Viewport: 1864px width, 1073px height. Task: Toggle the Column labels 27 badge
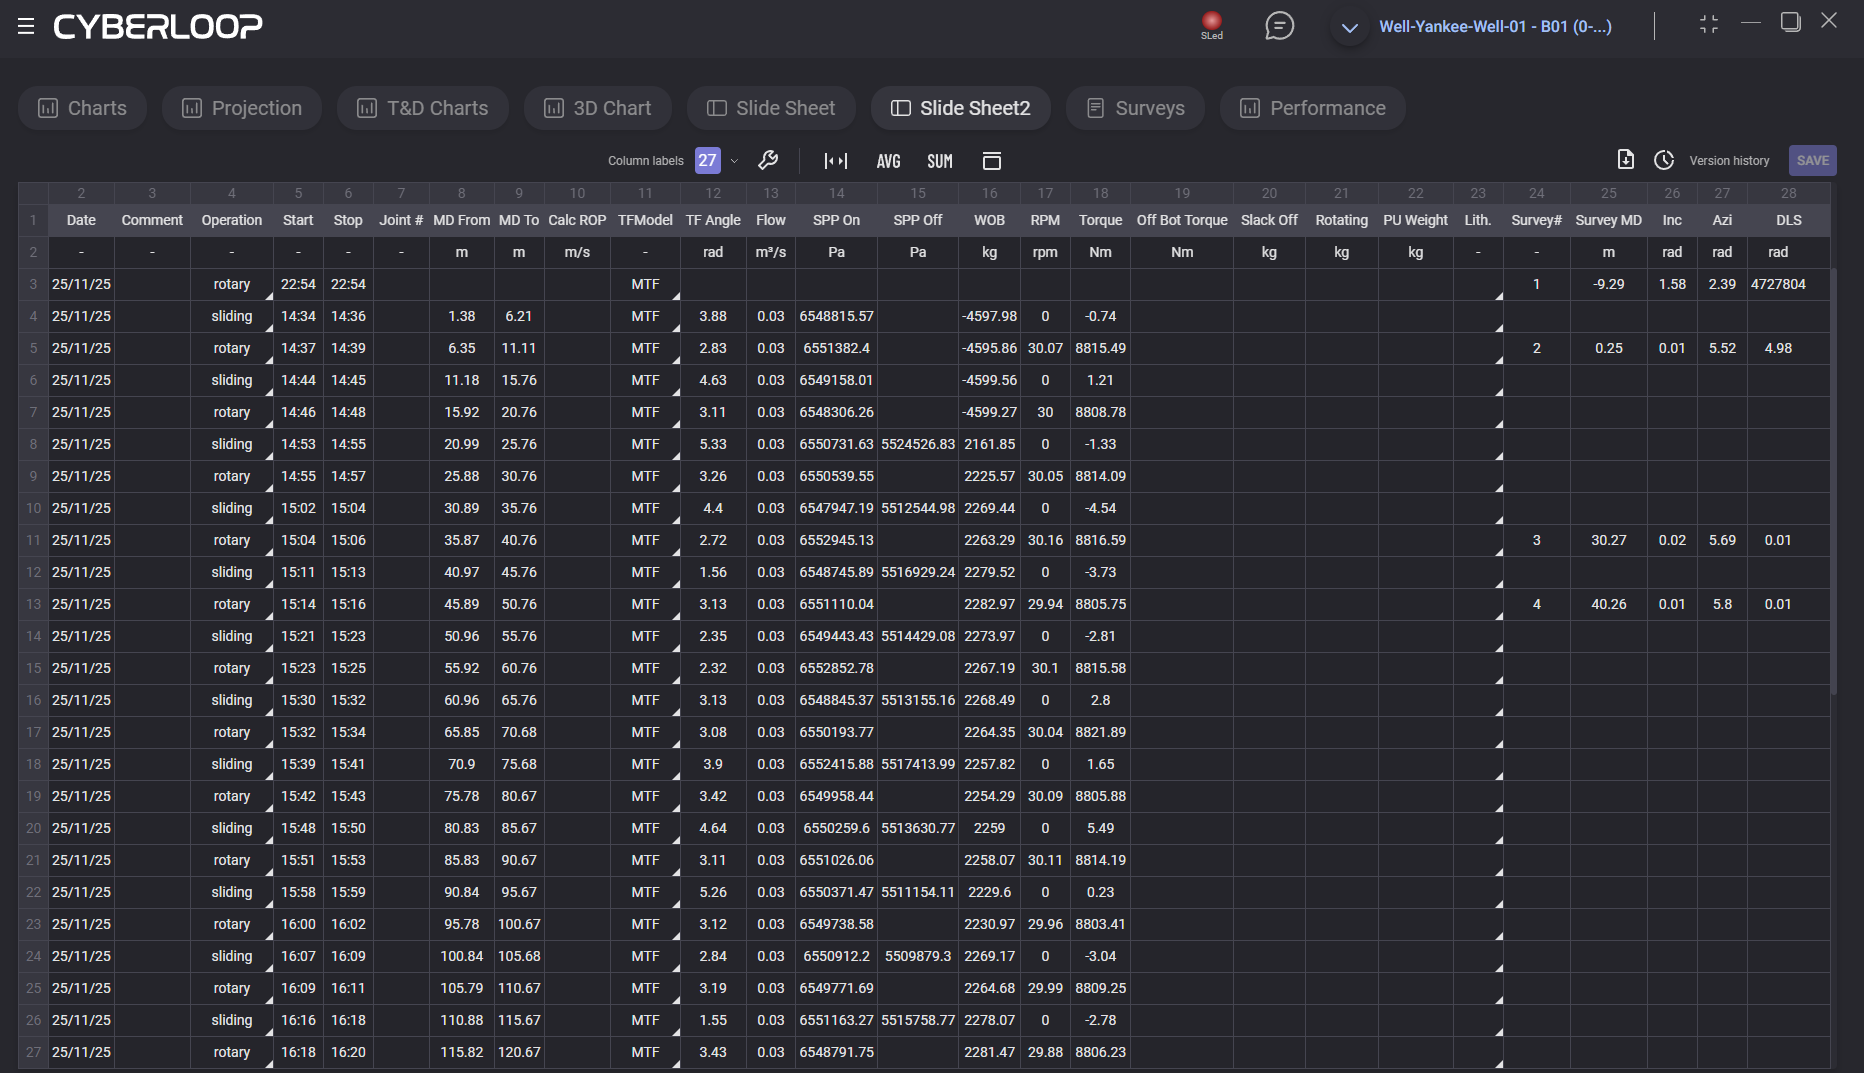[707, 160]
